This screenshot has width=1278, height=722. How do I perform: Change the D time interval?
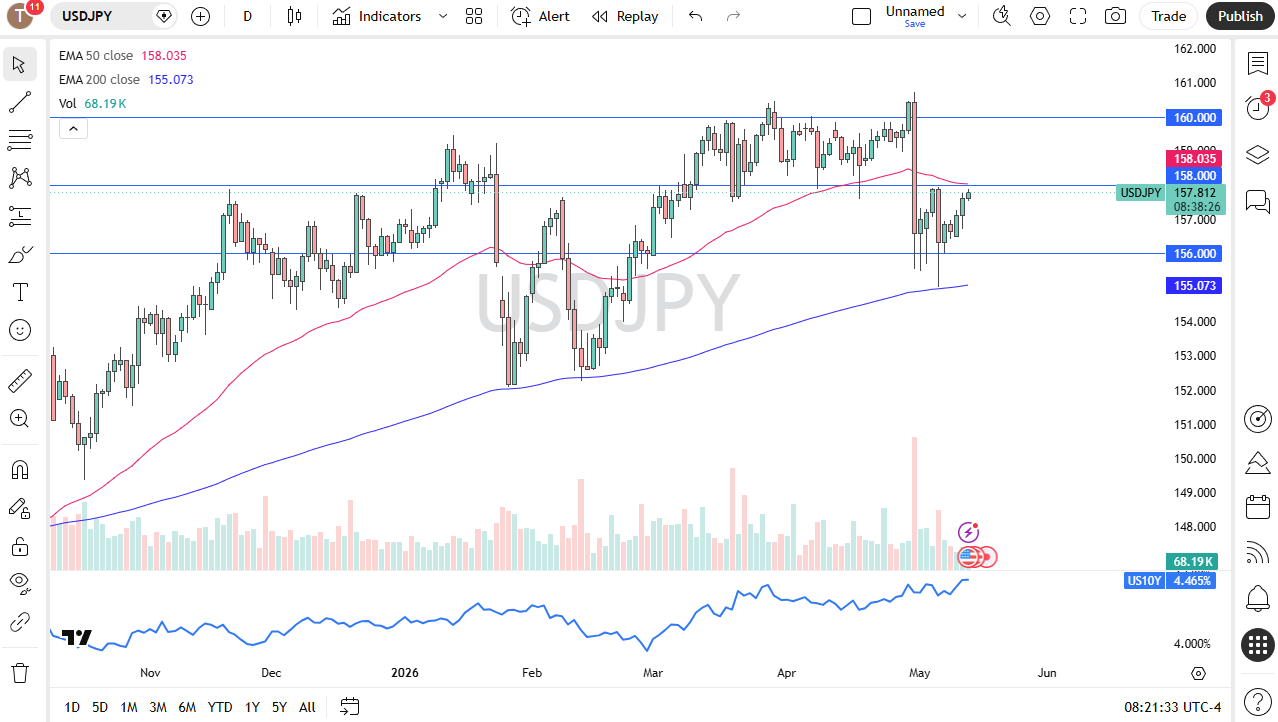247,16
